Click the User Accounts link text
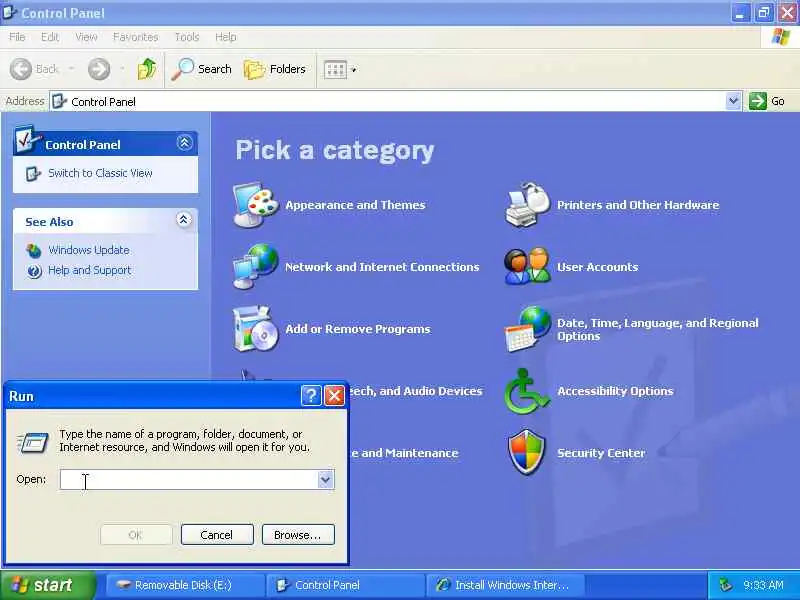The height and width of the screenshot is (600, 800). (597, 267)
